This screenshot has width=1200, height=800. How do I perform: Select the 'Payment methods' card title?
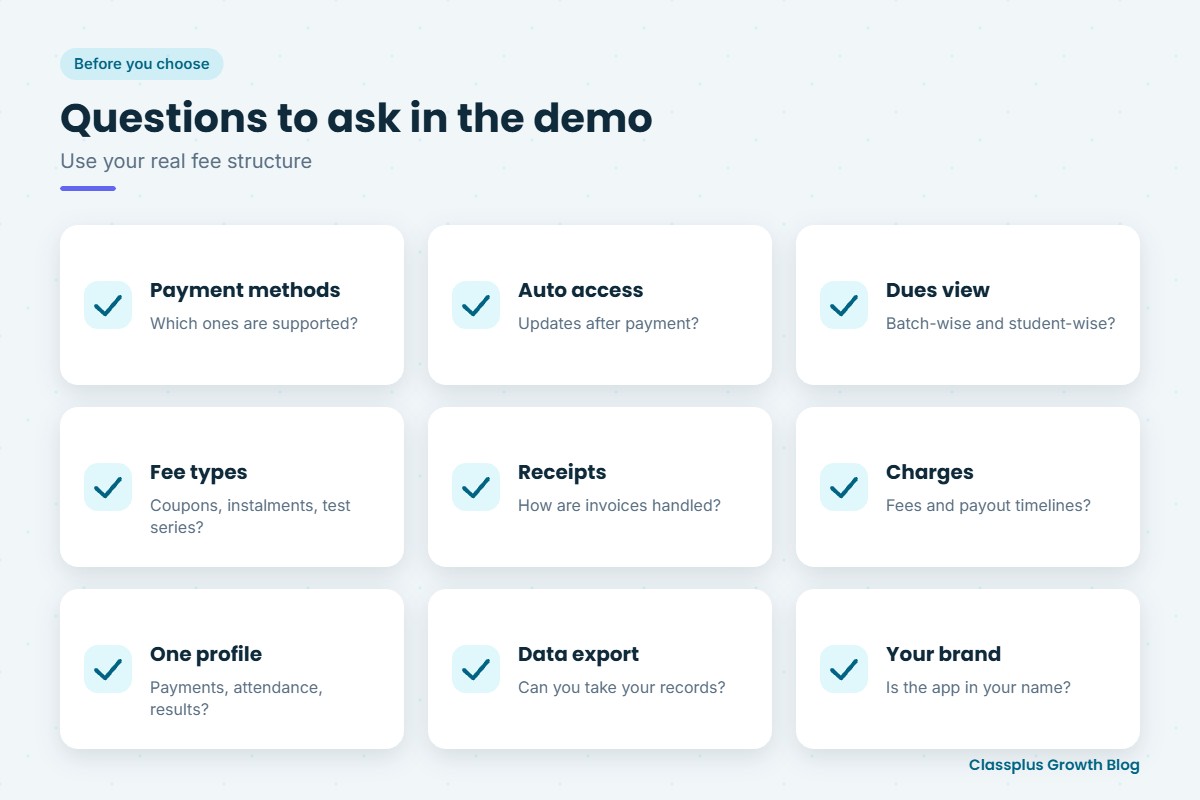[245, 290]
